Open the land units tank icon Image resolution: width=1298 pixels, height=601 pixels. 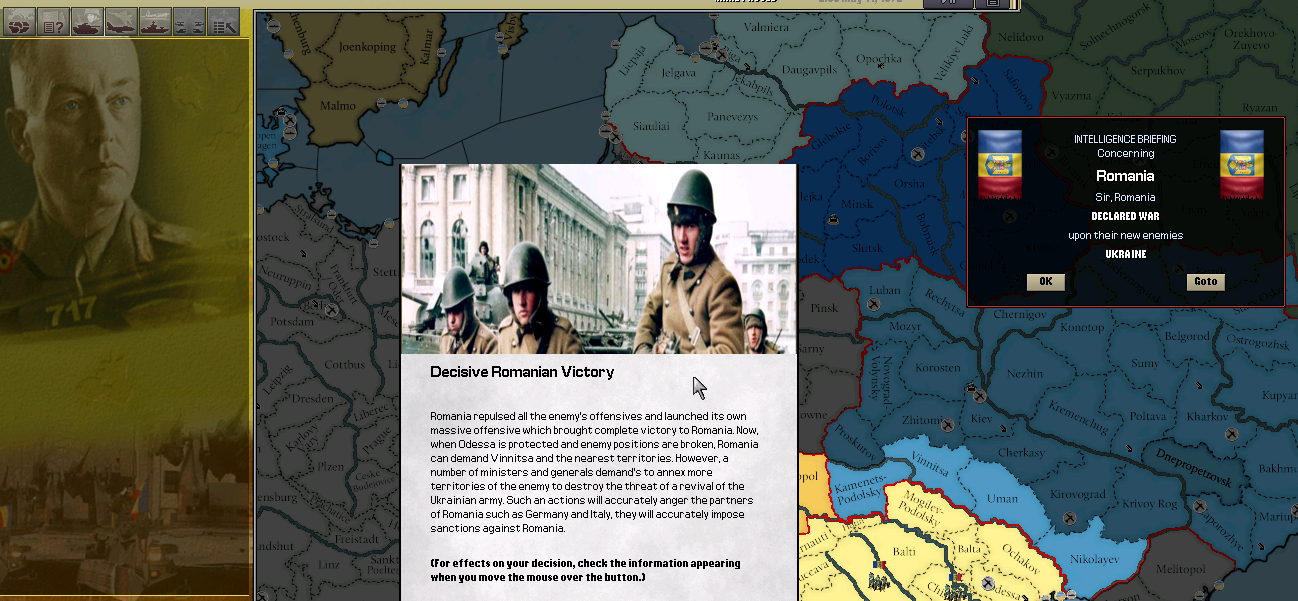[x=87, y=21]
